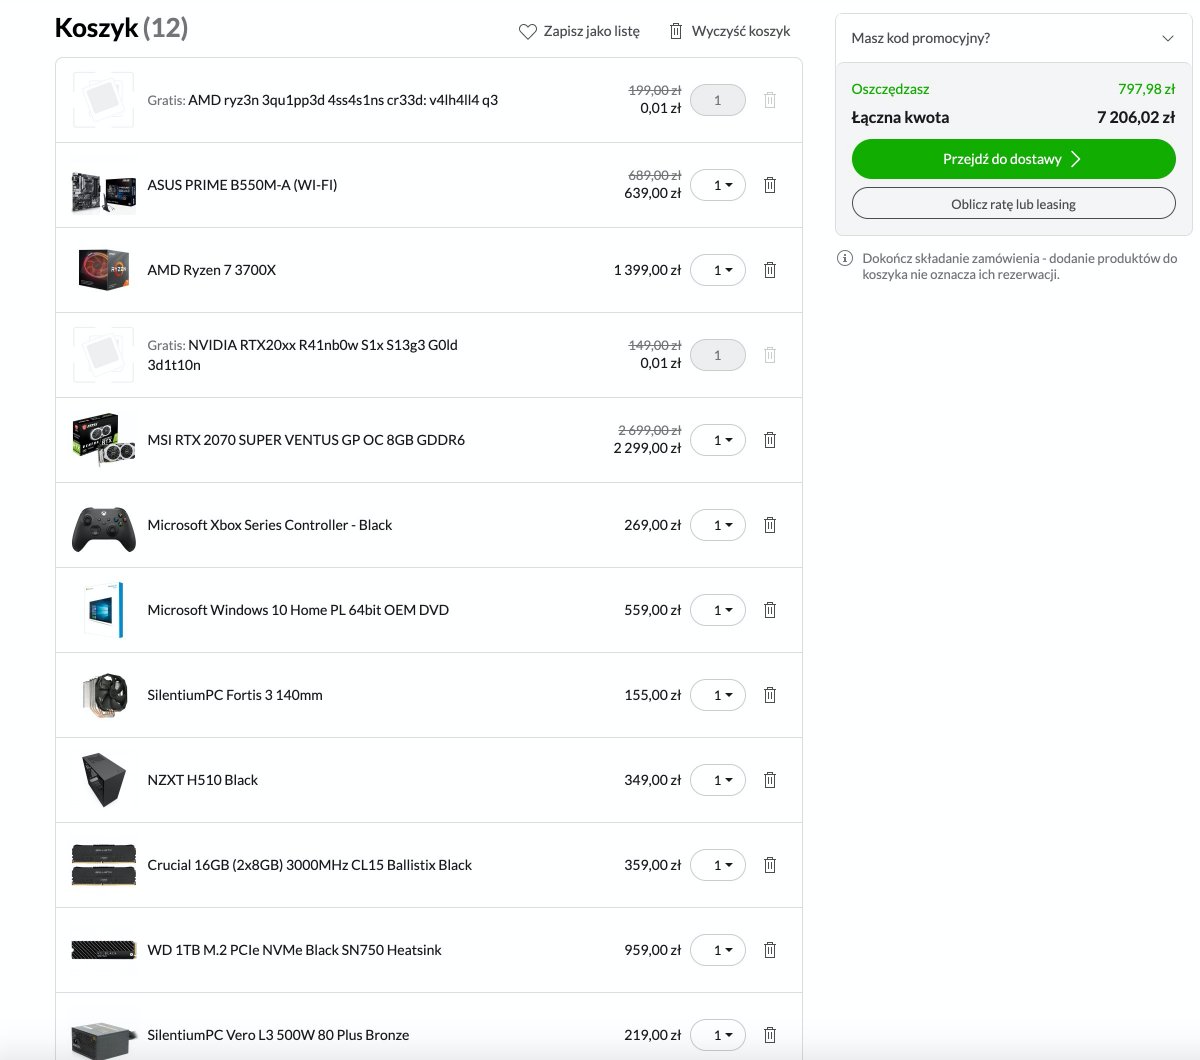Click the total amount 7 206,02 zł
Viewport: 1200px width, 1060px height.
click(1135, 117)
